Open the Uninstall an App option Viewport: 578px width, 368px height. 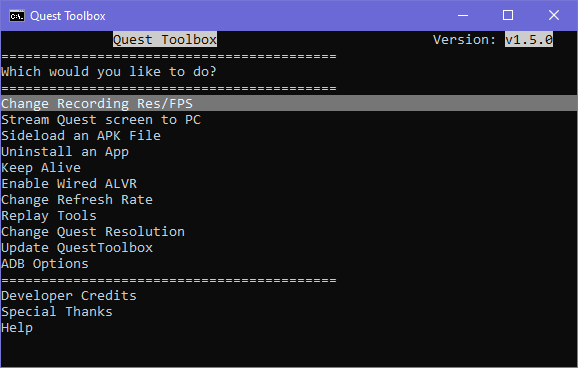click(65, 152)
